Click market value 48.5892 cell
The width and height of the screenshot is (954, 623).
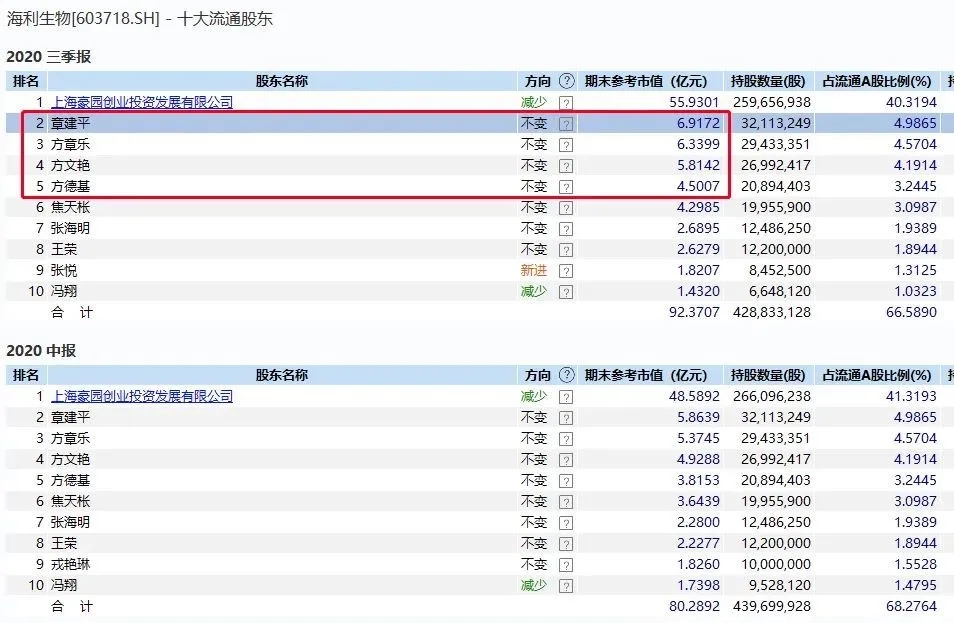(x=694, y=396)
